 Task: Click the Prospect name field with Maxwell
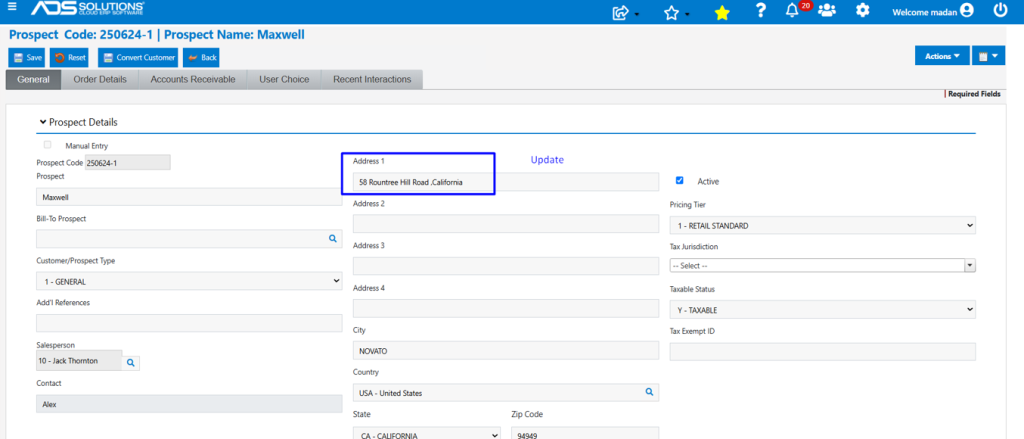tap(189, 197)
